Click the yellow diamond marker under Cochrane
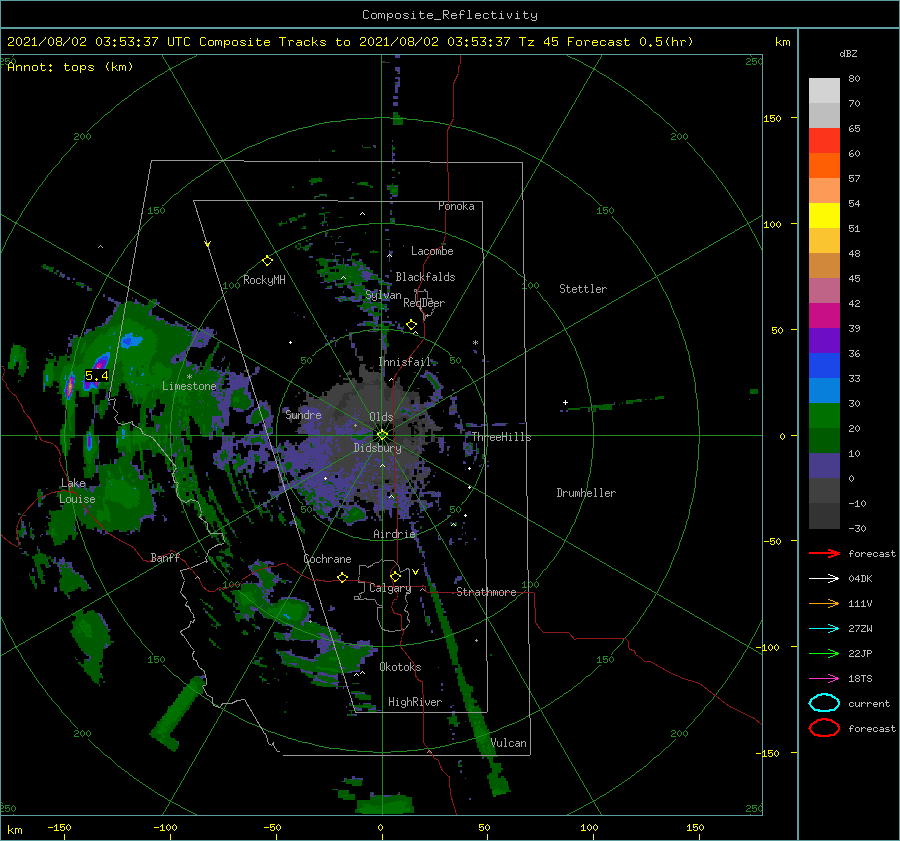This screenshot has width=900, height=841. 343,577
